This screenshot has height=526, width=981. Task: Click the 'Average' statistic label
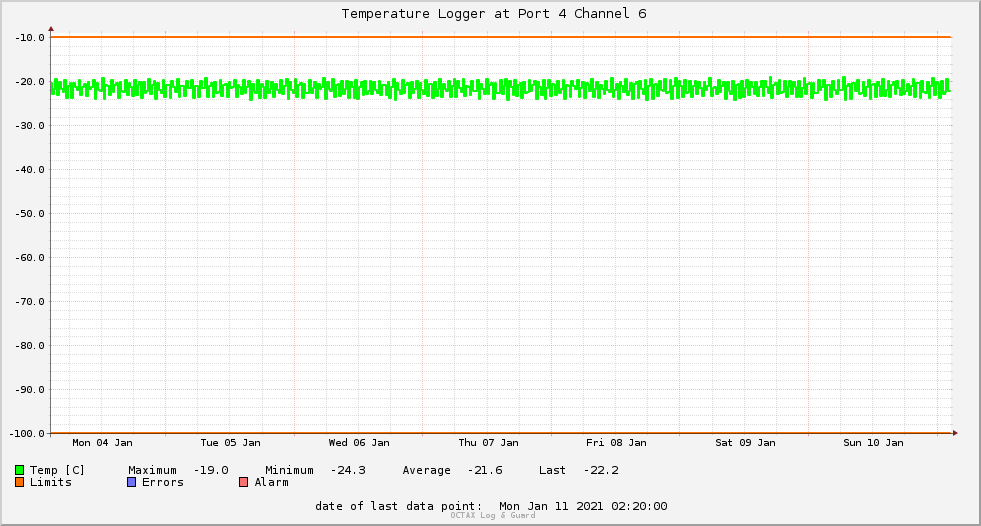coord(427,470)
